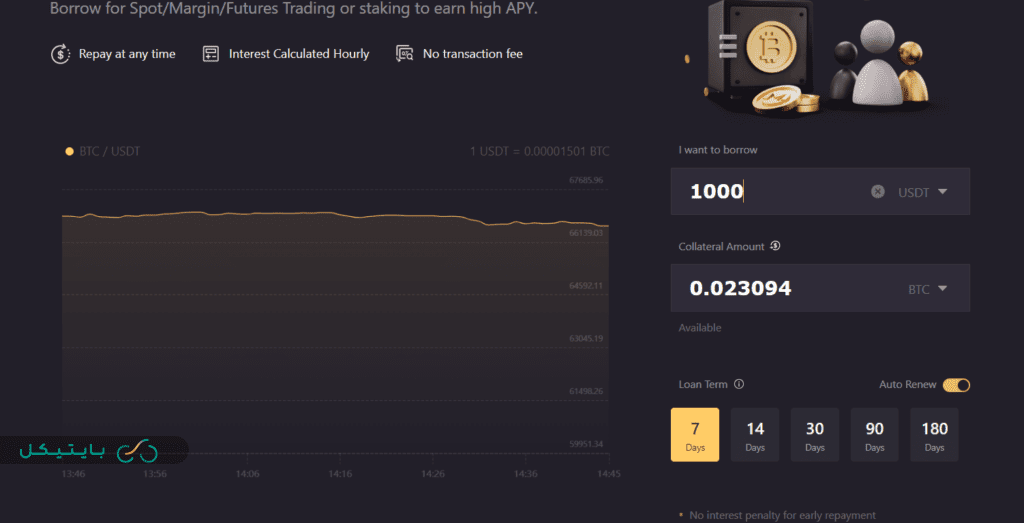Click the No transaction fee icon
The height and width of the screenshot is (523, 1024).
[404, 54]
